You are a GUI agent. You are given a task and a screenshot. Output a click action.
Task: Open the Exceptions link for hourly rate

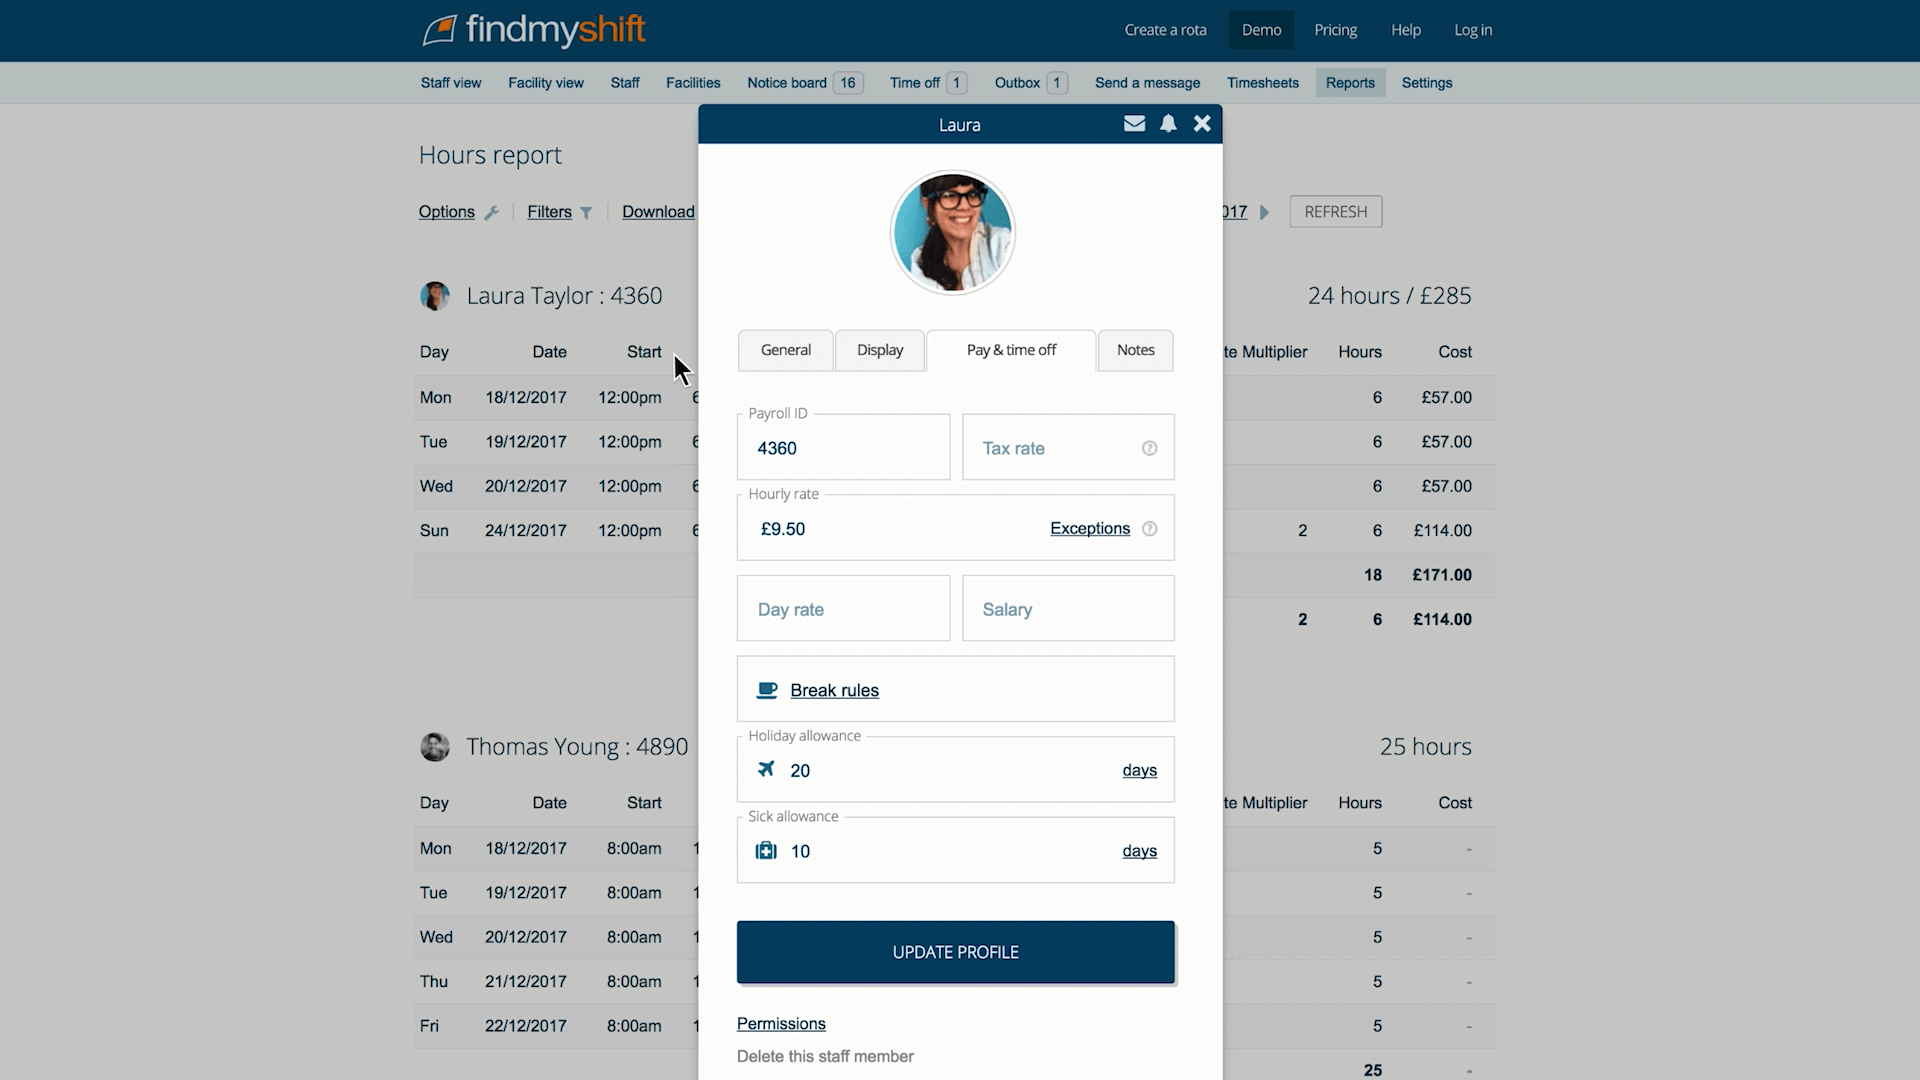[1090, 528]
